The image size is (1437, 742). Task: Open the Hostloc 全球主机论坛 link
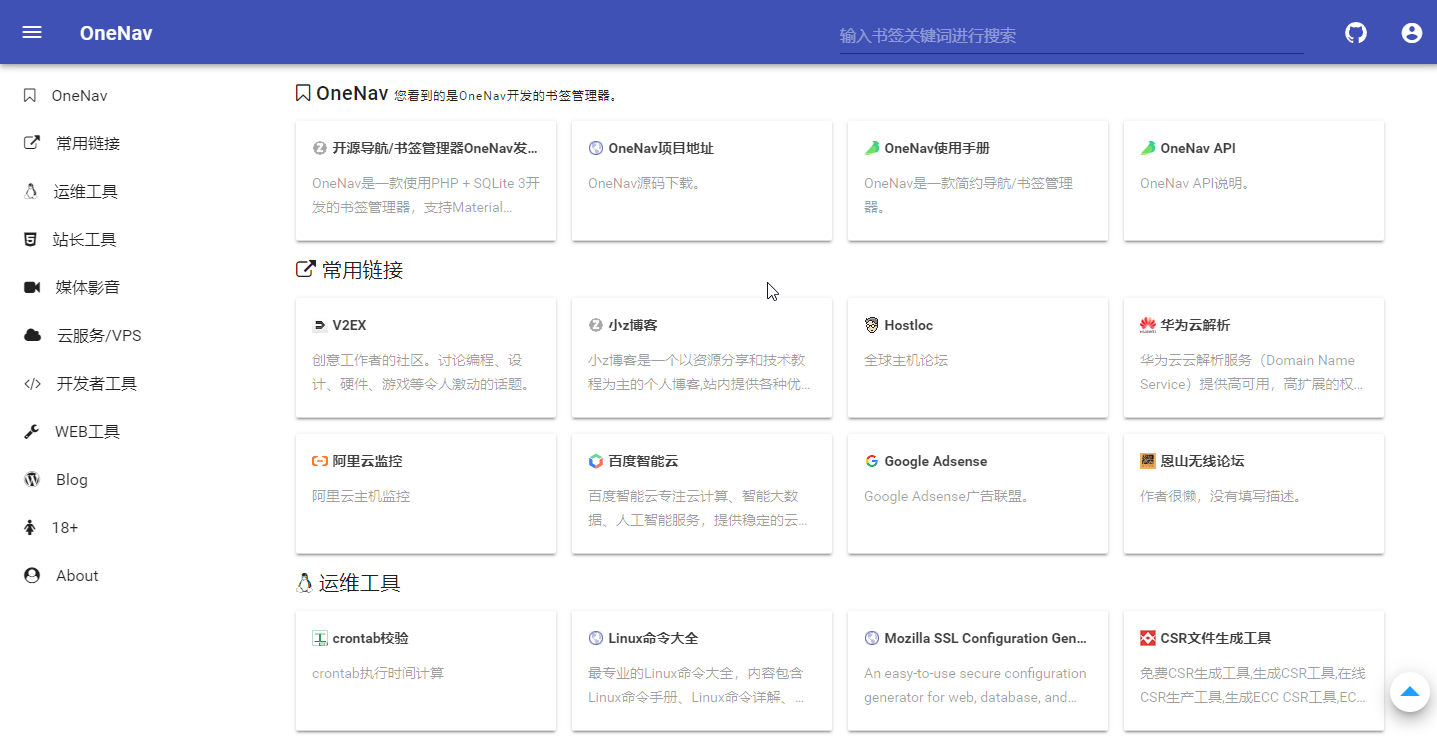[x=977, y=358]
